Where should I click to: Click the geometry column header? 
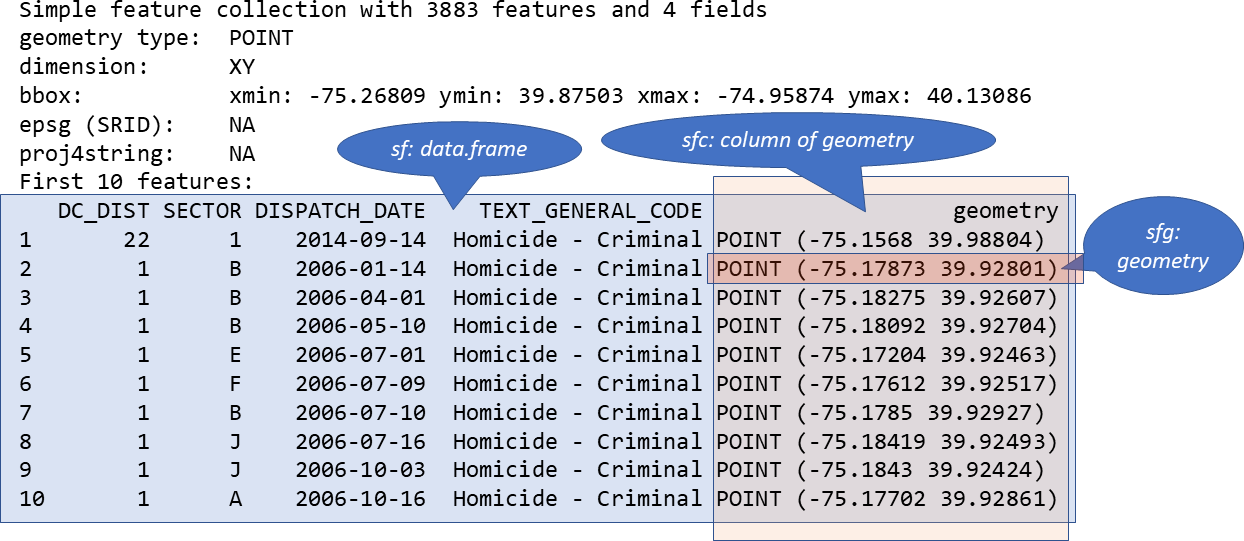(x=1004, y=211)
